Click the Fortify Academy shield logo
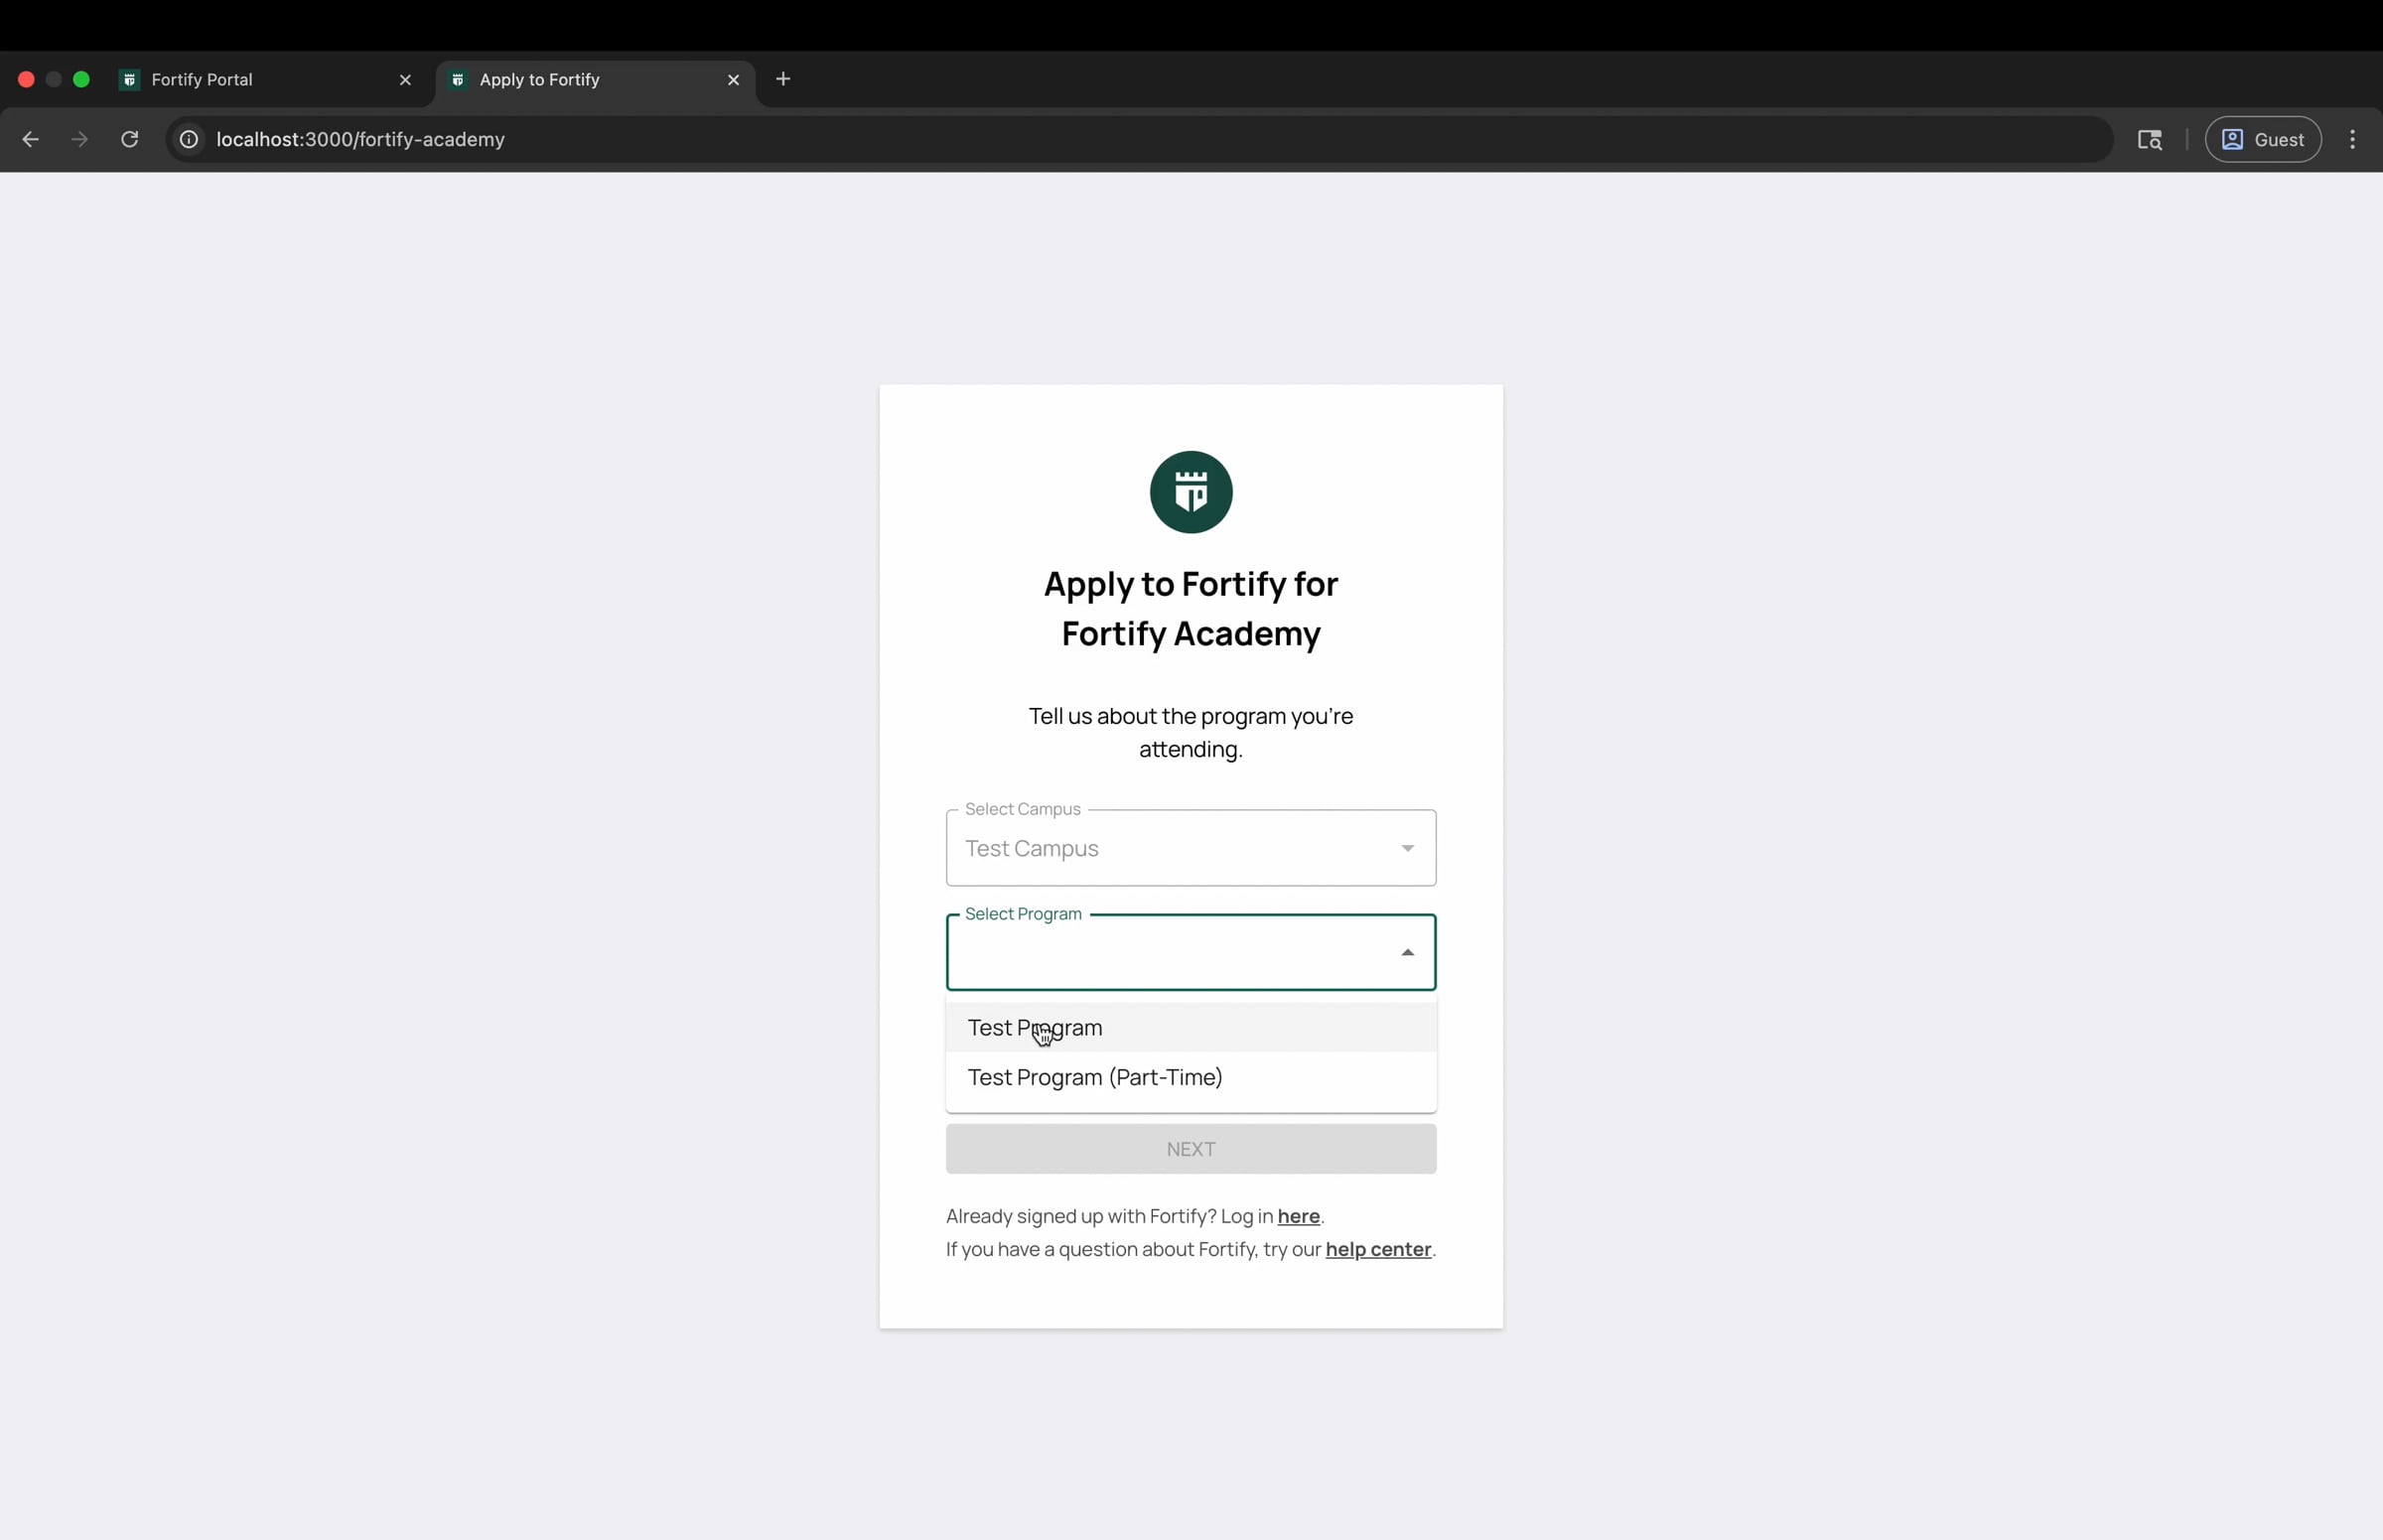The width and height of the screenshot is (2383, 1540). click(x=1189, y=491)
